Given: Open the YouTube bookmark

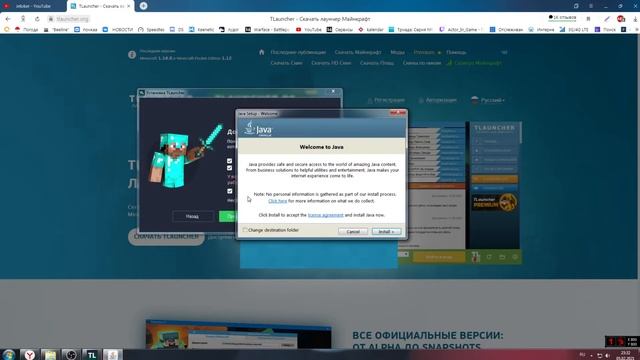Looking at the screenshot, I should [x=309, y=29].
